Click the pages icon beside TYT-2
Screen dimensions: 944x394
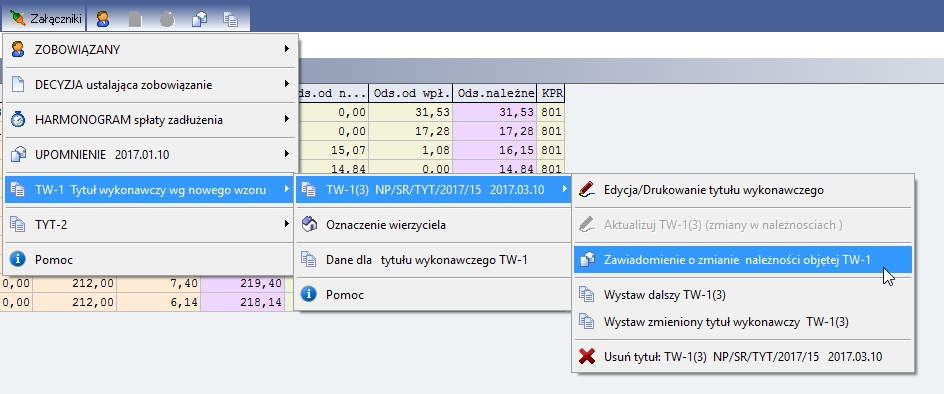pos(18,225)
